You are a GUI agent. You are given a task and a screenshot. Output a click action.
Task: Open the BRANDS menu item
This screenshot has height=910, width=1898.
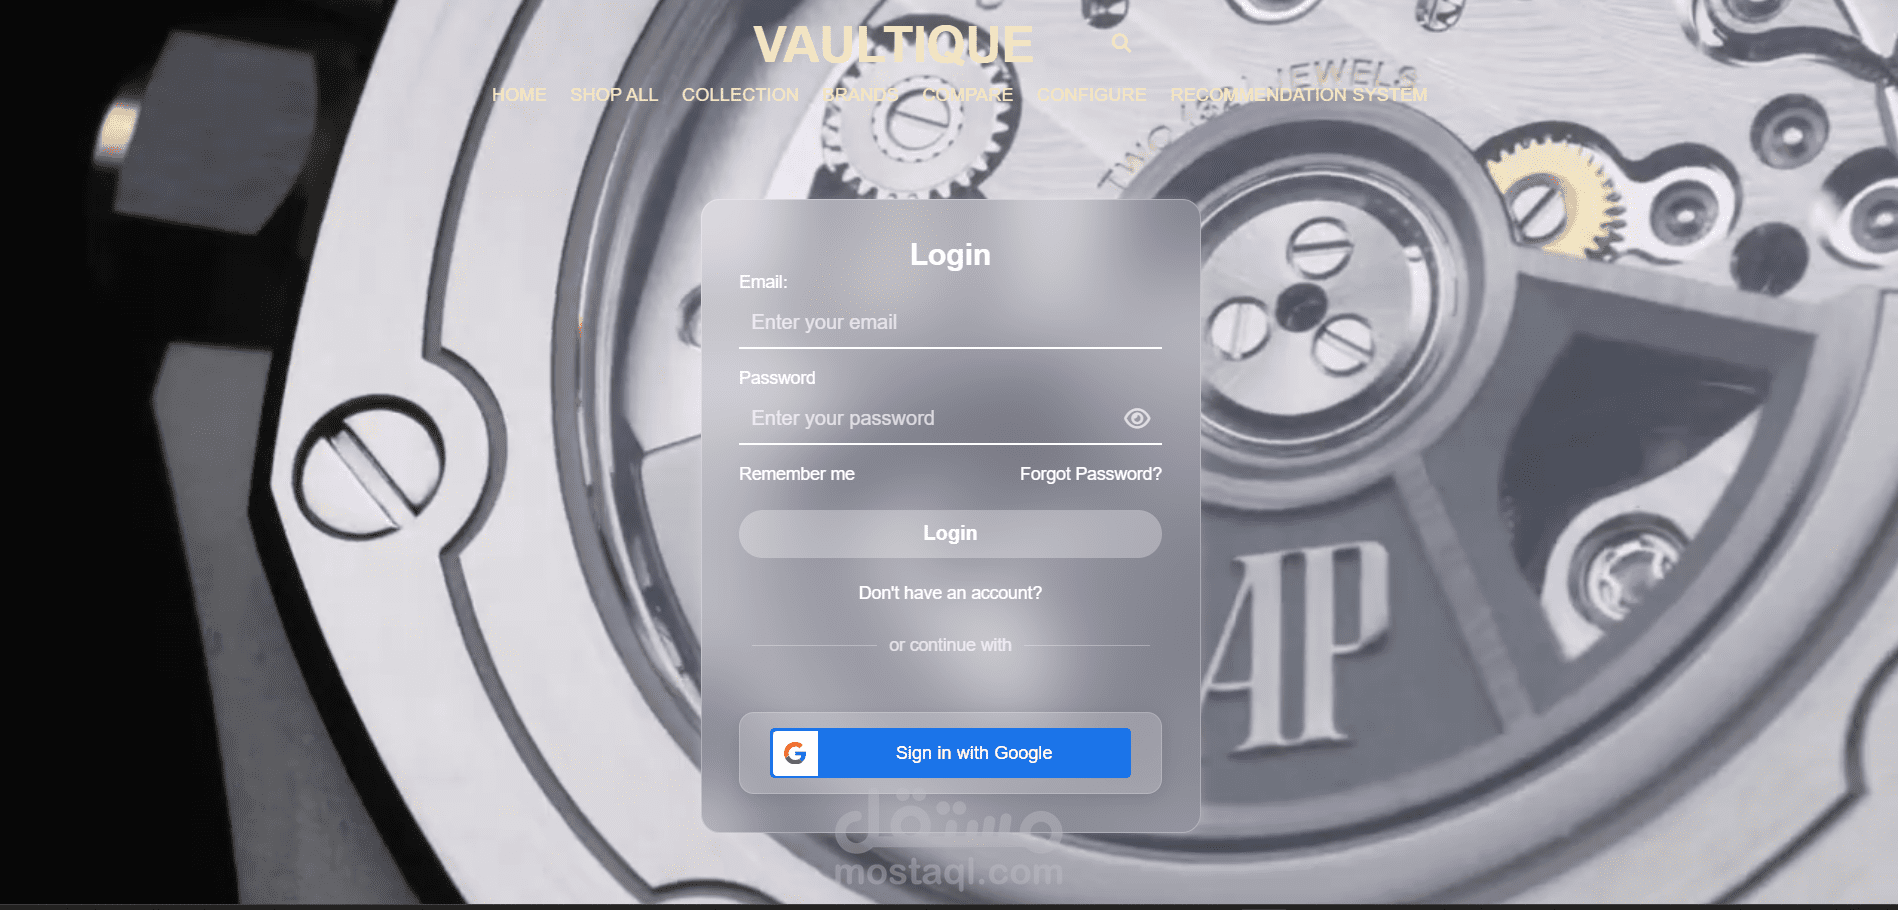[x=860, y=95]
